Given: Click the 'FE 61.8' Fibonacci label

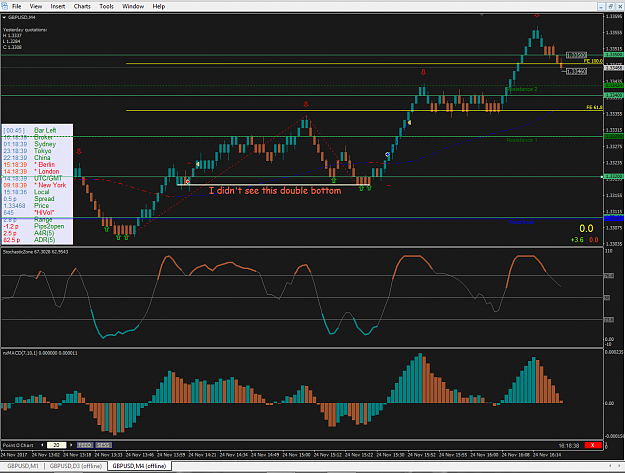Looking at the screenshot, I should pos(594,107).
